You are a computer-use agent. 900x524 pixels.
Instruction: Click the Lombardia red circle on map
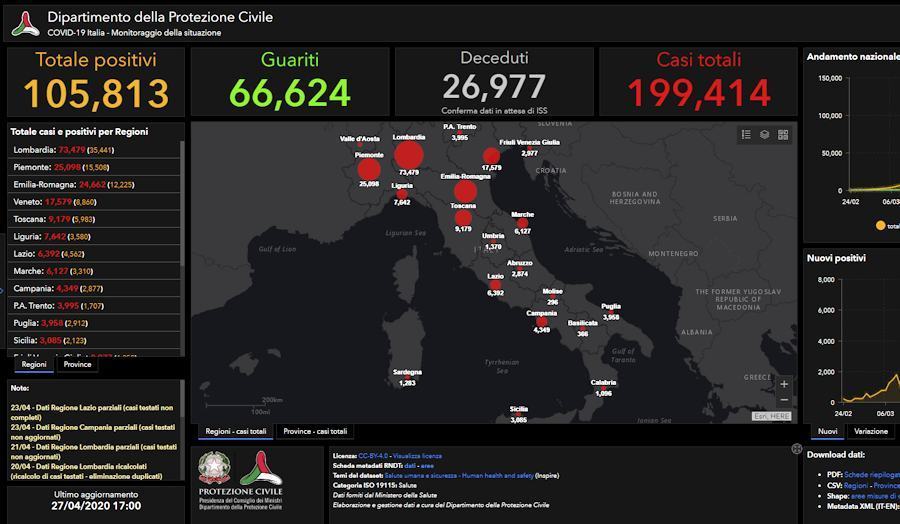[408, 155]
